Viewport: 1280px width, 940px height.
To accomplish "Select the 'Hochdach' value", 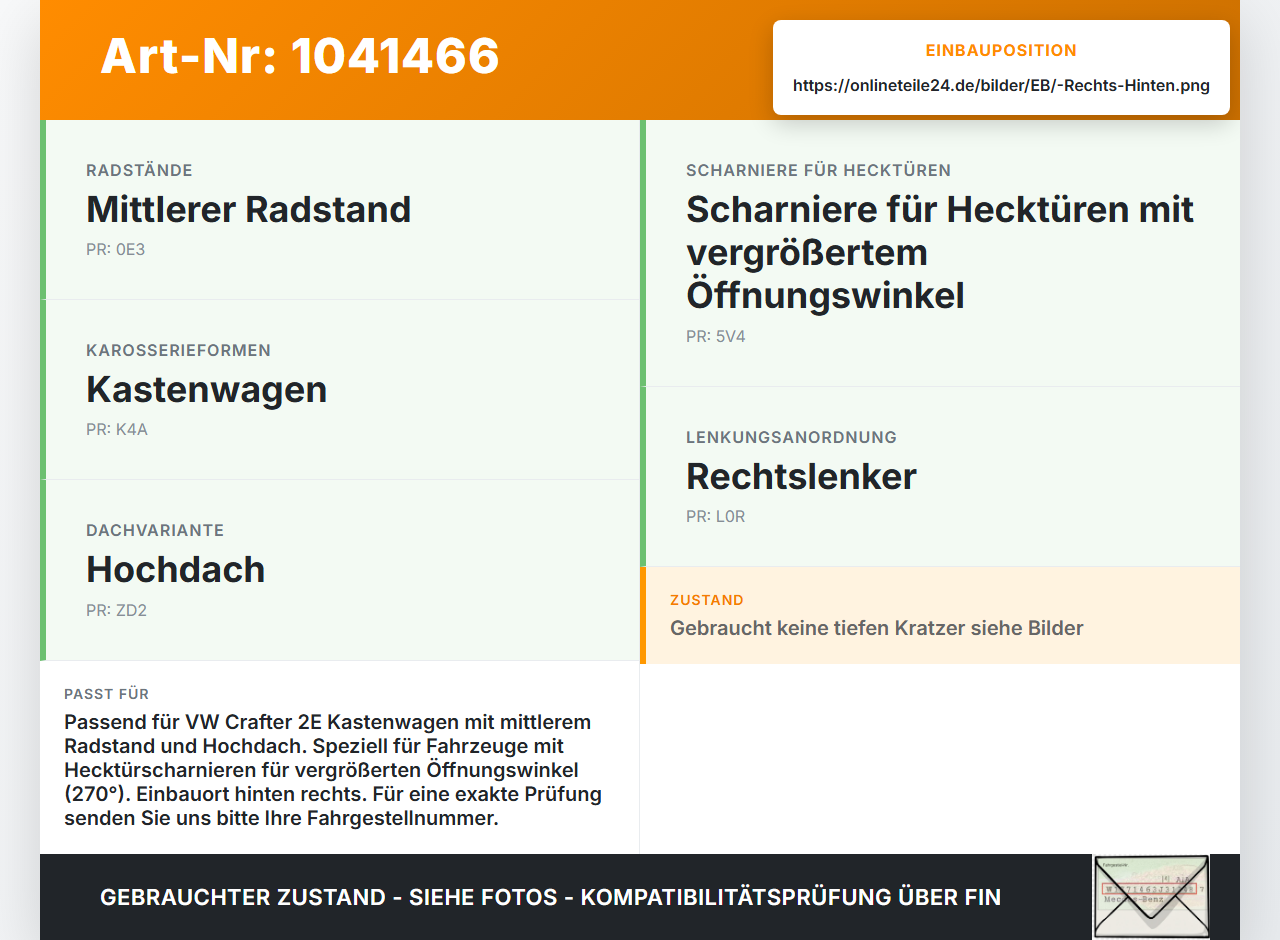I will (176, 569).
